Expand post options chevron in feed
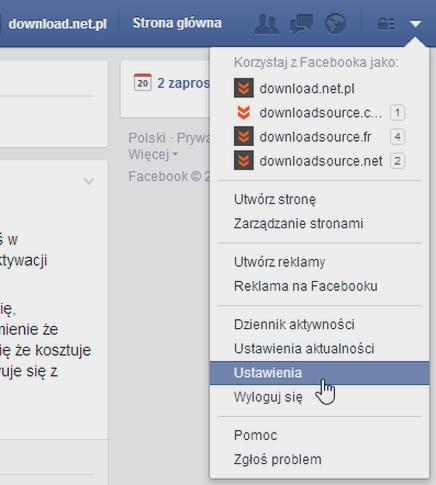The height and width of the screenshot is (485, 436). [x=89, y=181]
